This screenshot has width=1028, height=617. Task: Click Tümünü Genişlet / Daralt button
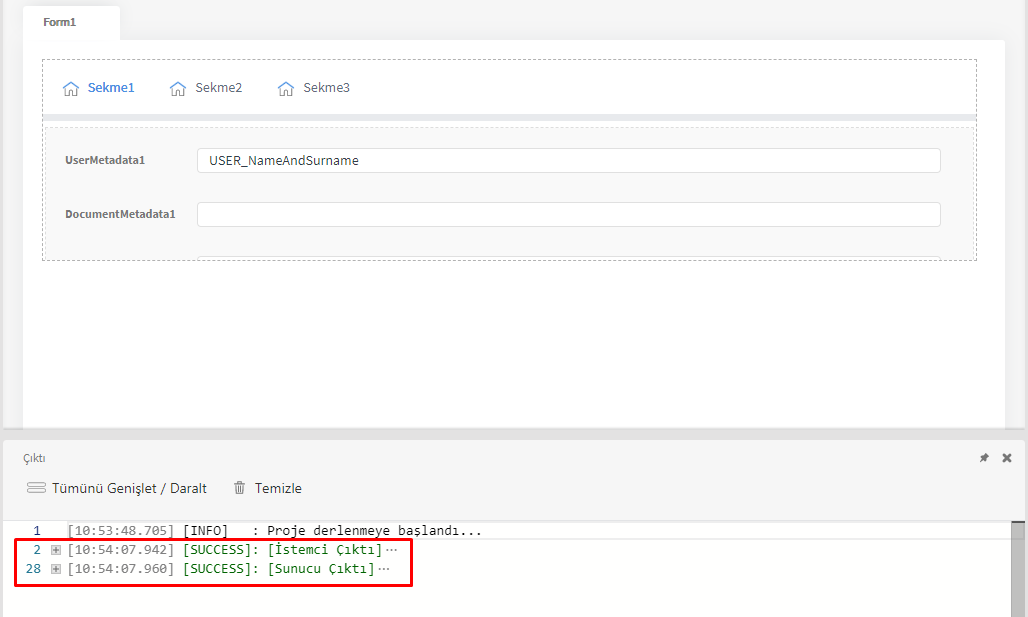117,488
